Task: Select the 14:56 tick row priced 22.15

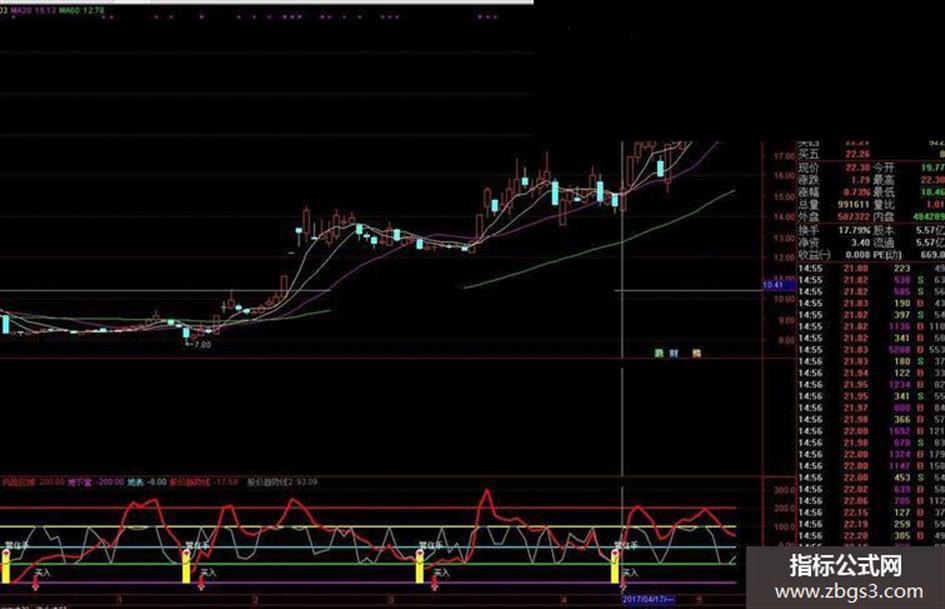Action: 871,513
